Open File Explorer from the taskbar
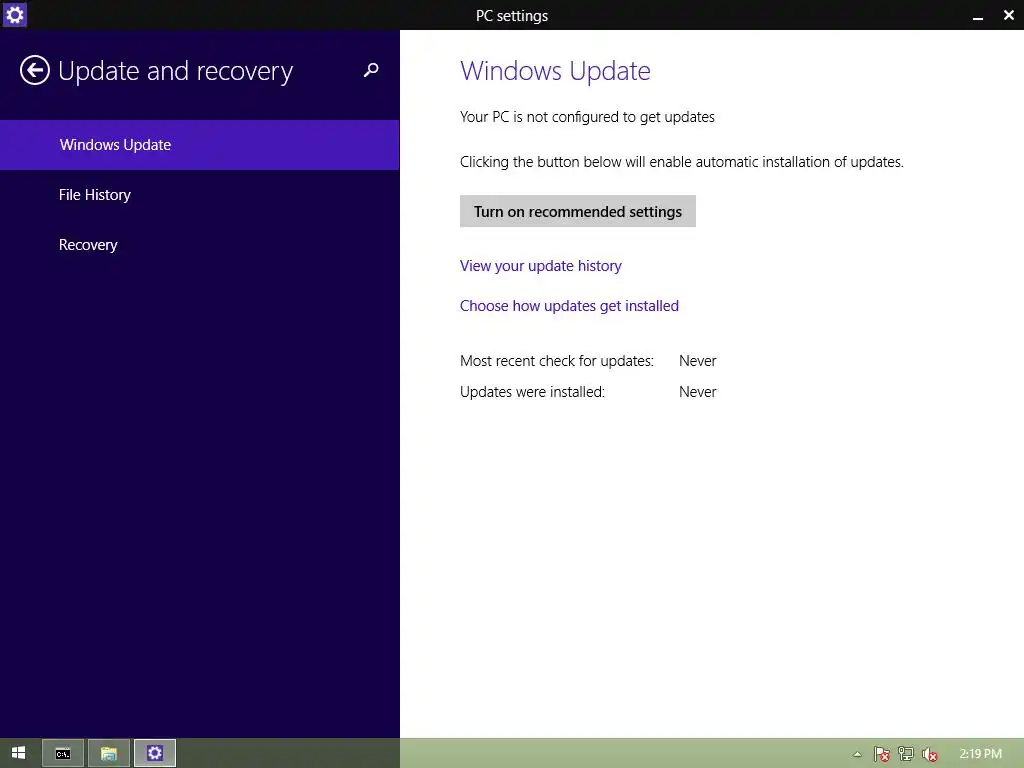Screen dimensions: 1024x768 click(108, 754)
